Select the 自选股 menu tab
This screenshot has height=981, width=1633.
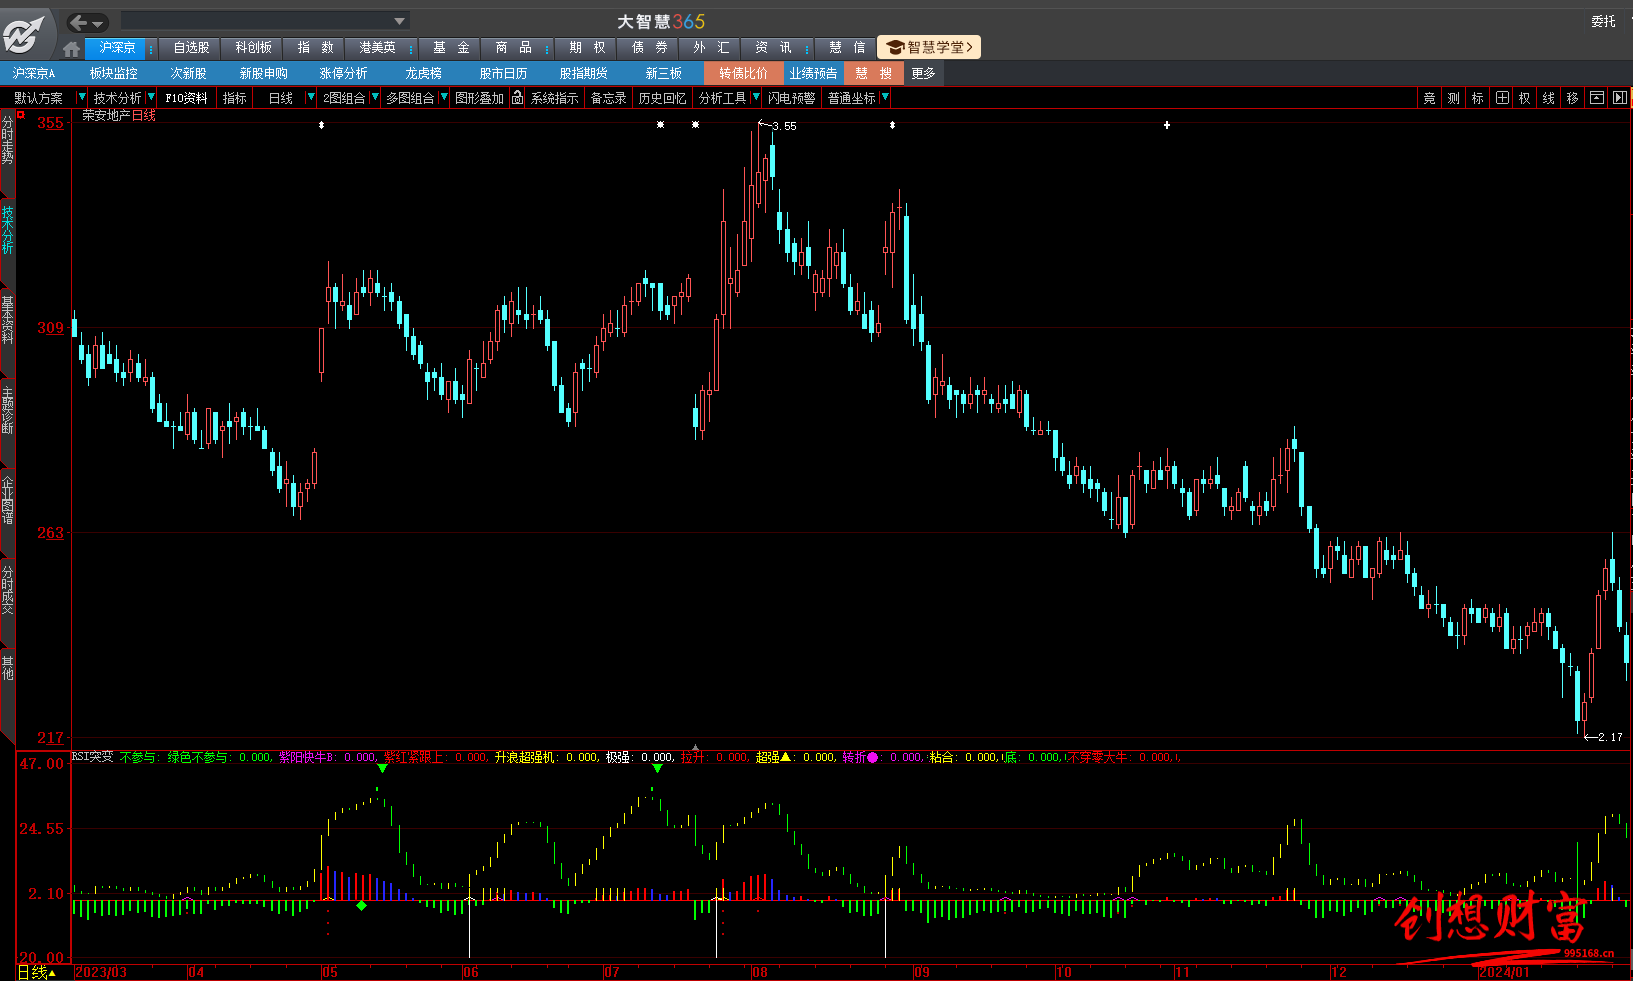tap(191, 48)
